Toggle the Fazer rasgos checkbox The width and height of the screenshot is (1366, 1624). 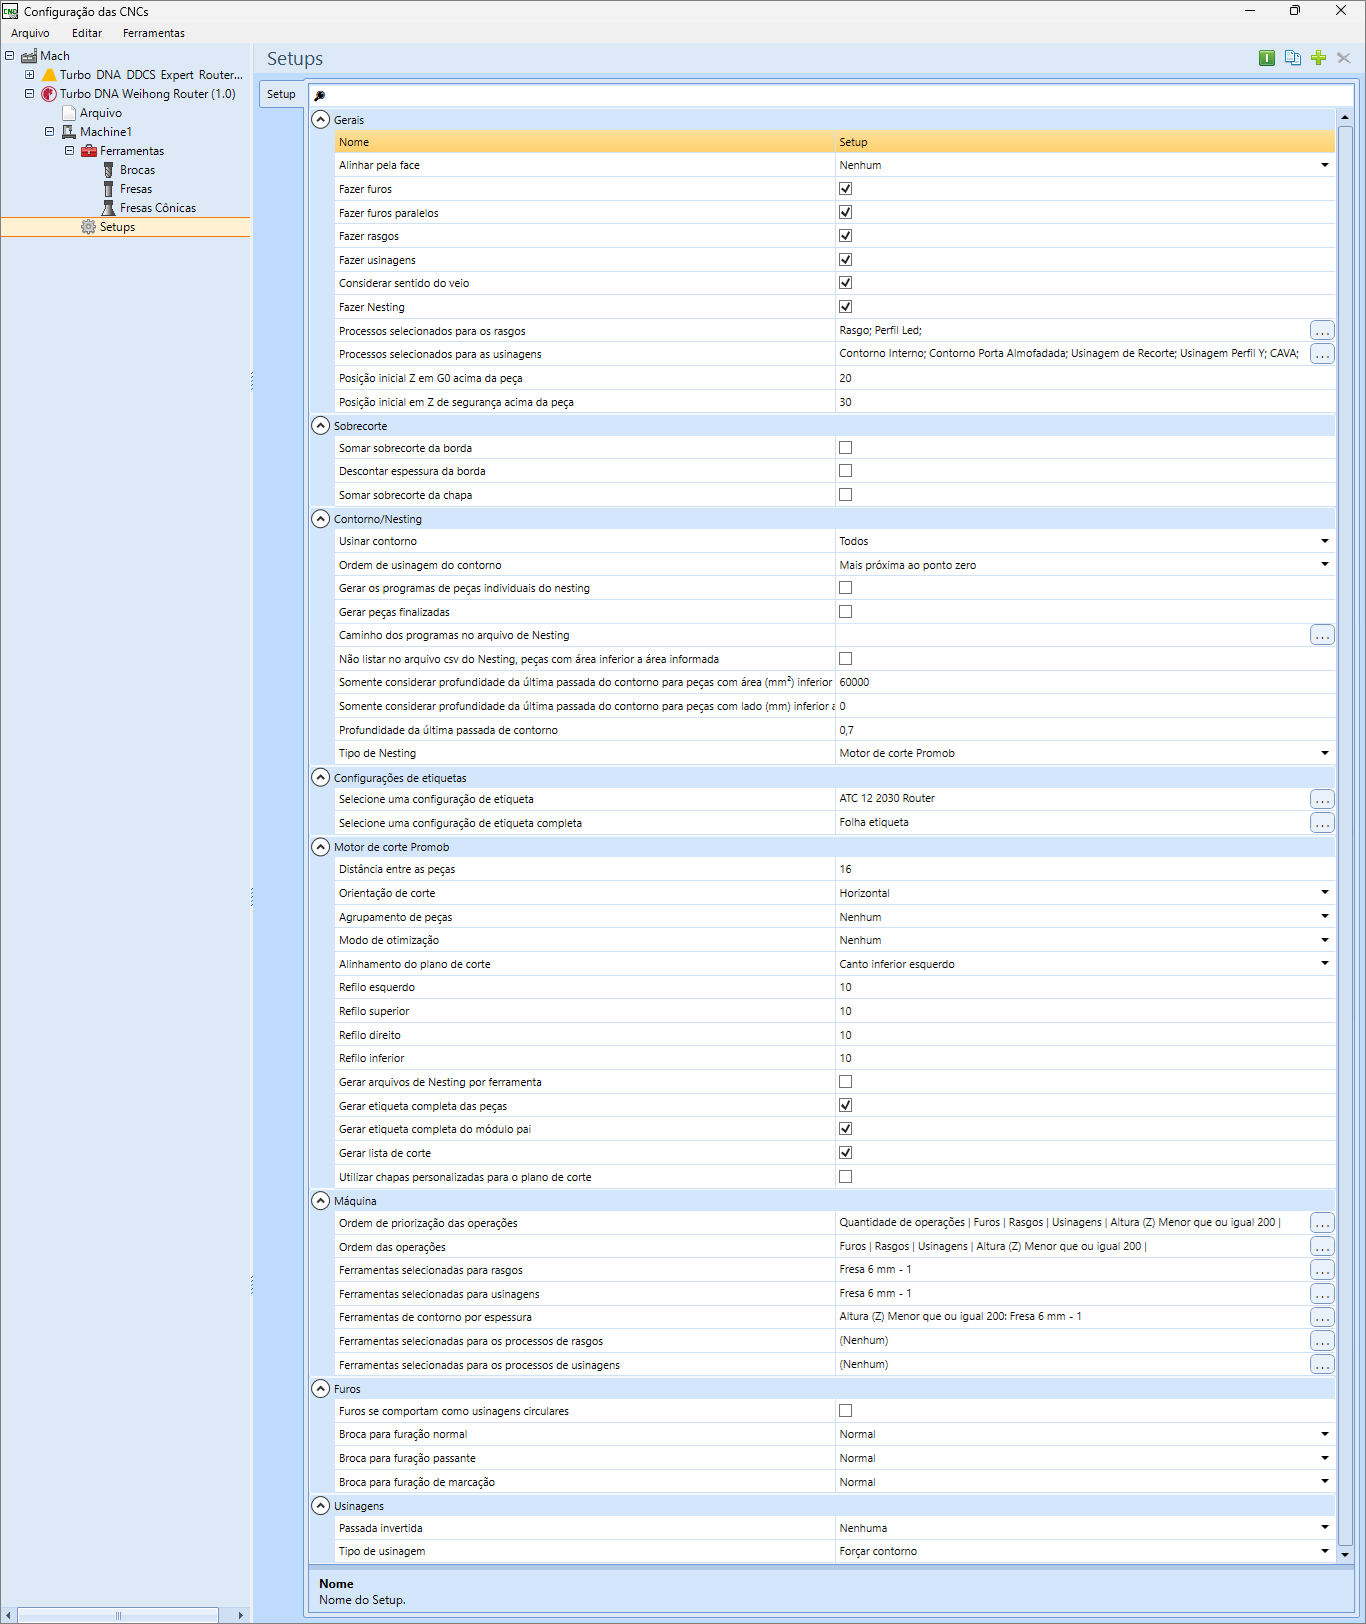tap(845, 236)
